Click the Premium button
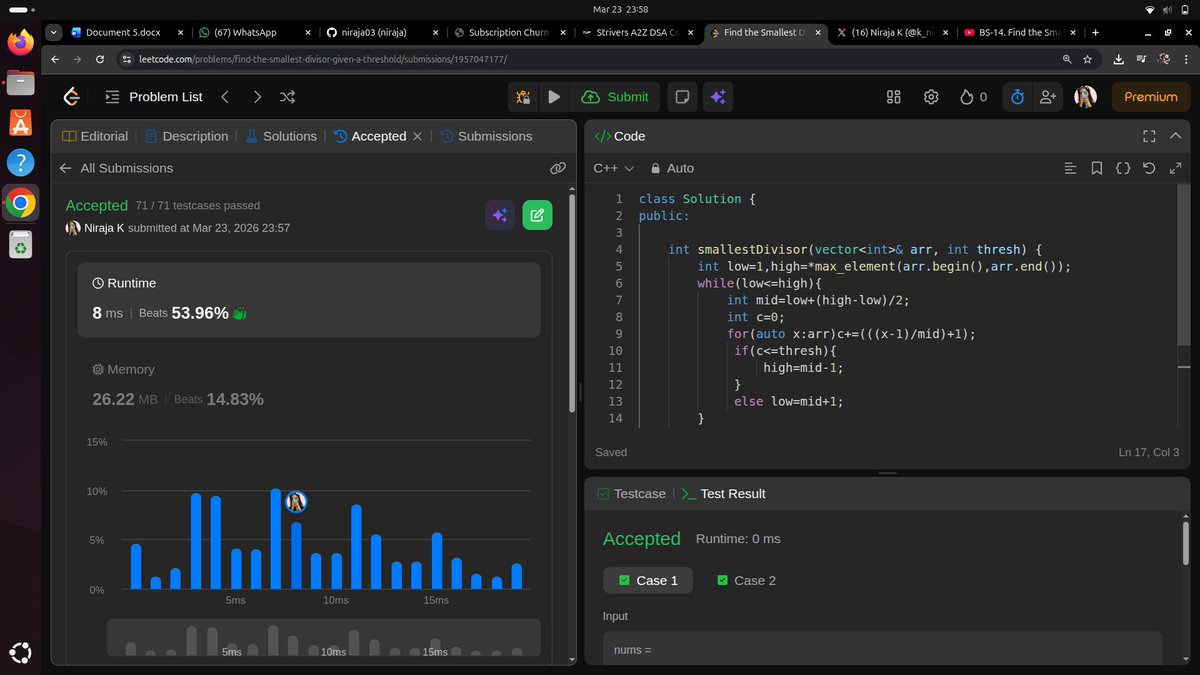 pos(1151,97)
